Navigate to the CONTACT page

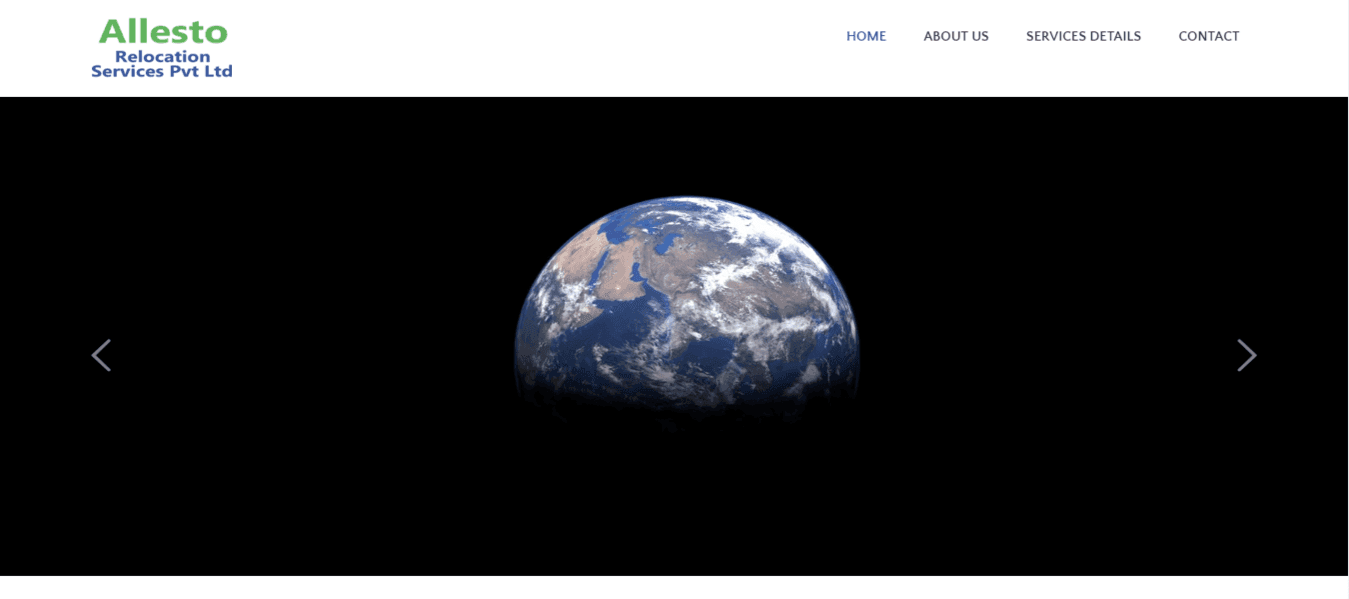click(x=1209, y=36)
